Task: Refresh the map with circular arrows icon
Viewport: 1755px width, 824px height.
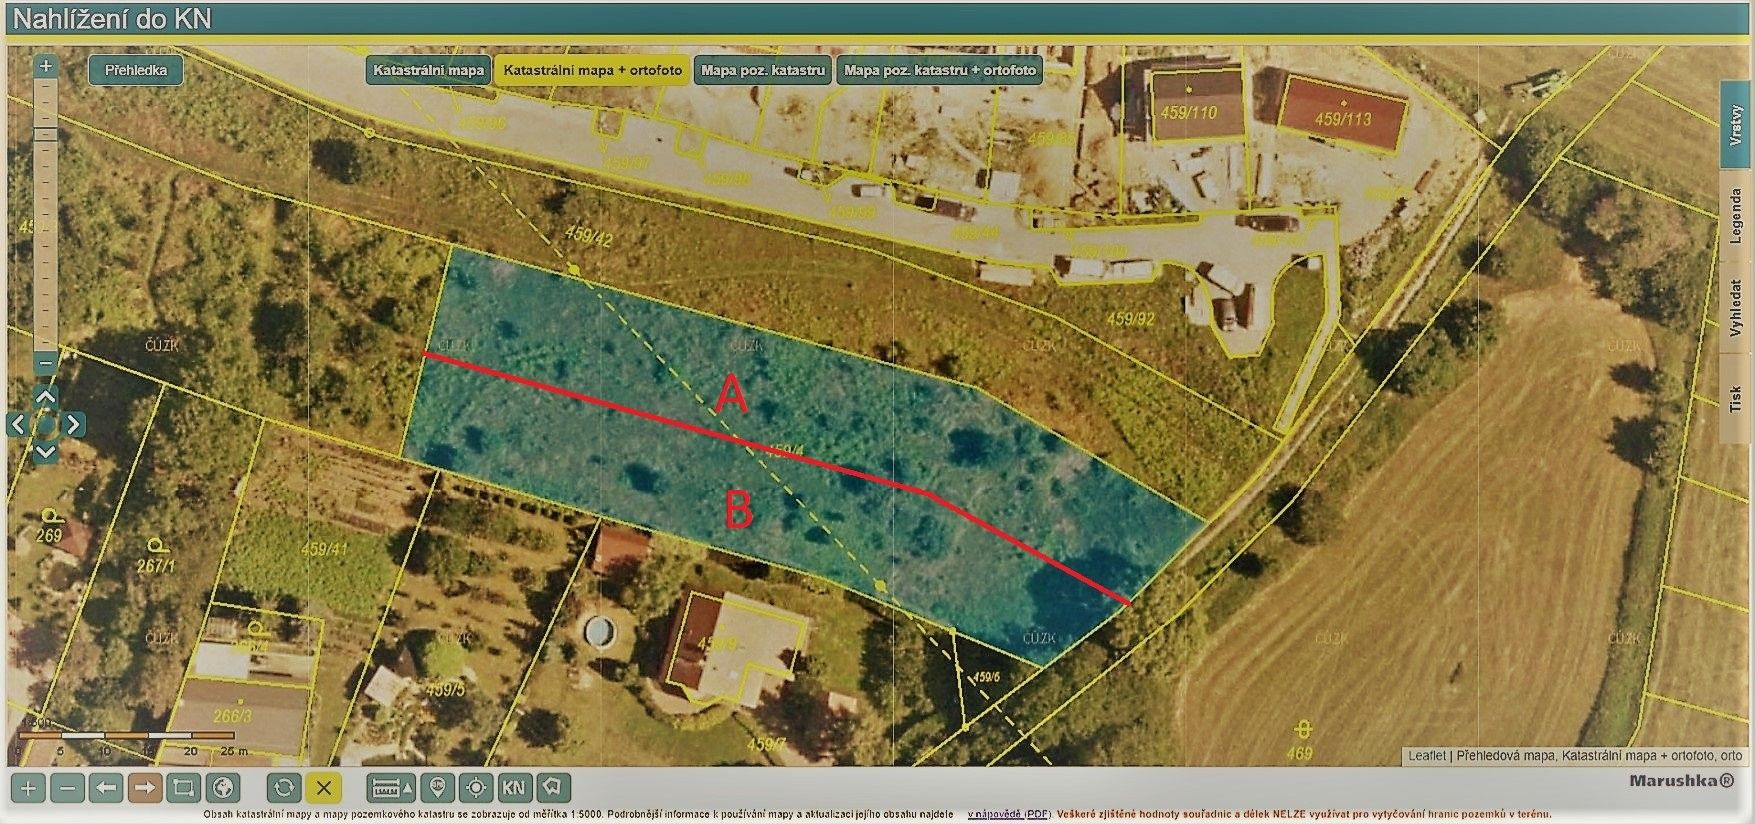Action: (284, 788)
